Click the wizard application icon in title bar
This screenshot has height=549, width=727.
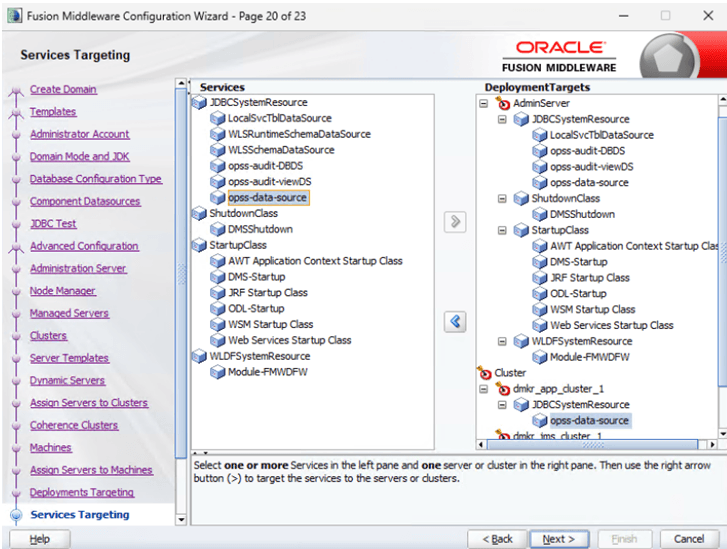pos(14,16)
